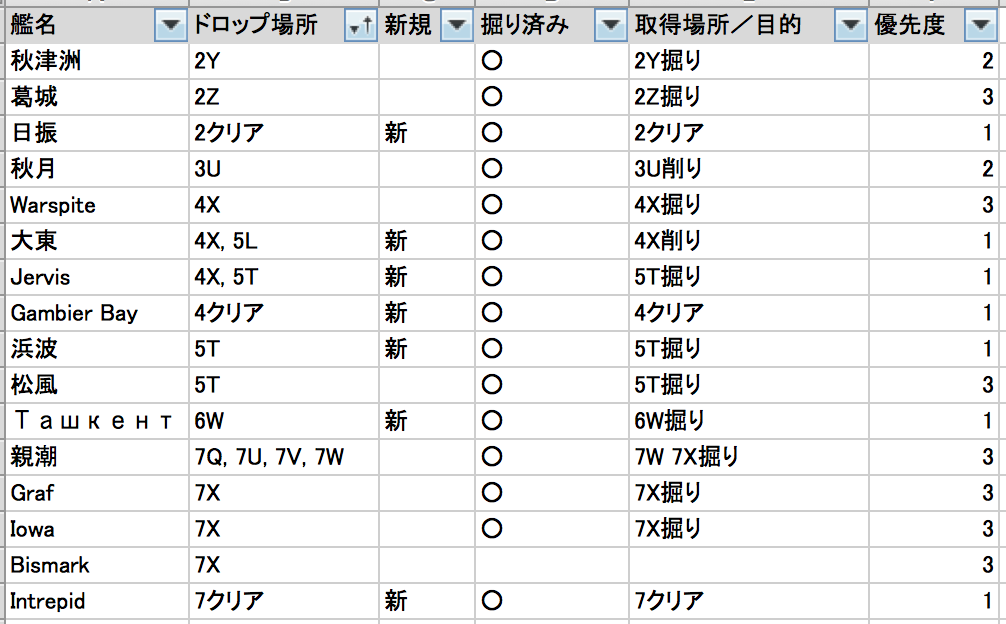Select the cell 秋津洲
The width and height of the screenshot is (1006, 624).
click(97, 61)
